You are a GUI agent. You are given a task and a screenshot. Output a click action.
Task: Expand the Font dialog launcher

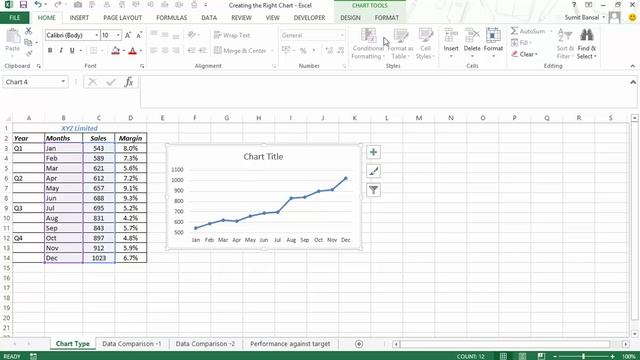pos(142,66)
